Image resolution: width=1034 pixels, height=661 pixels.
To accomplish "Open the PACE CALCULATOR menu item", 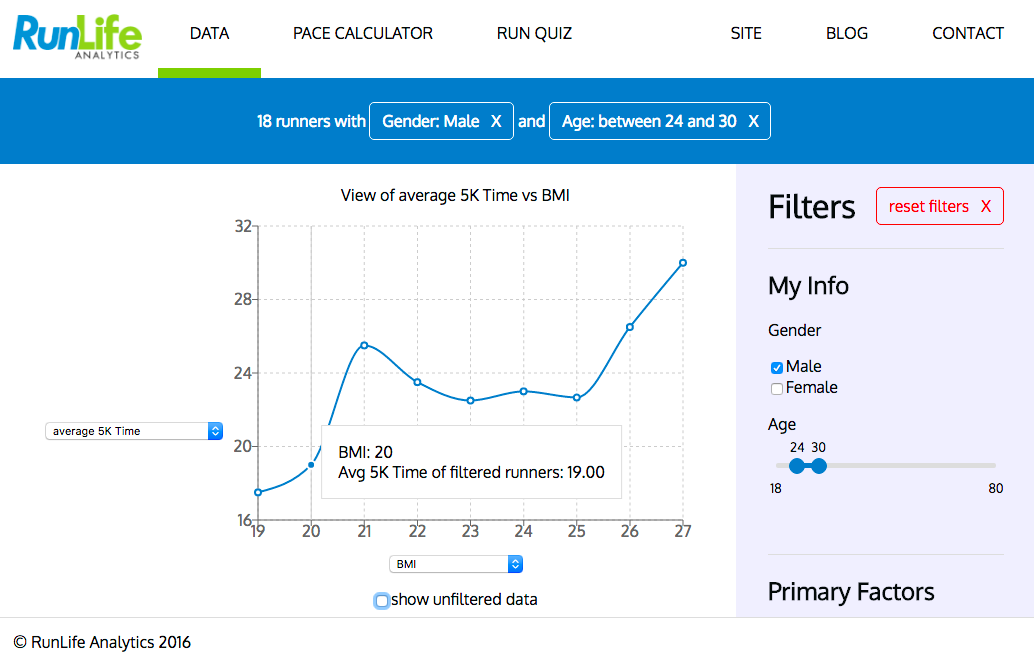I will point(363,34).
